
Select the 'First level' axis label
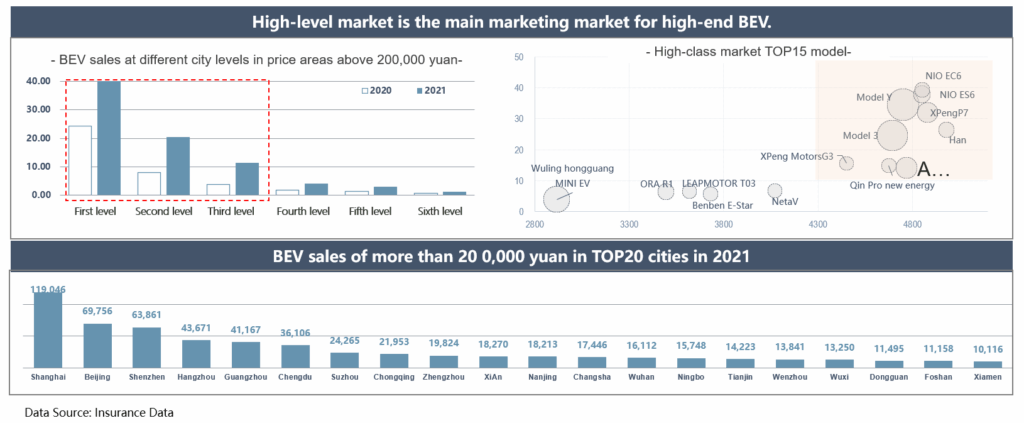(x=93, y=212)
